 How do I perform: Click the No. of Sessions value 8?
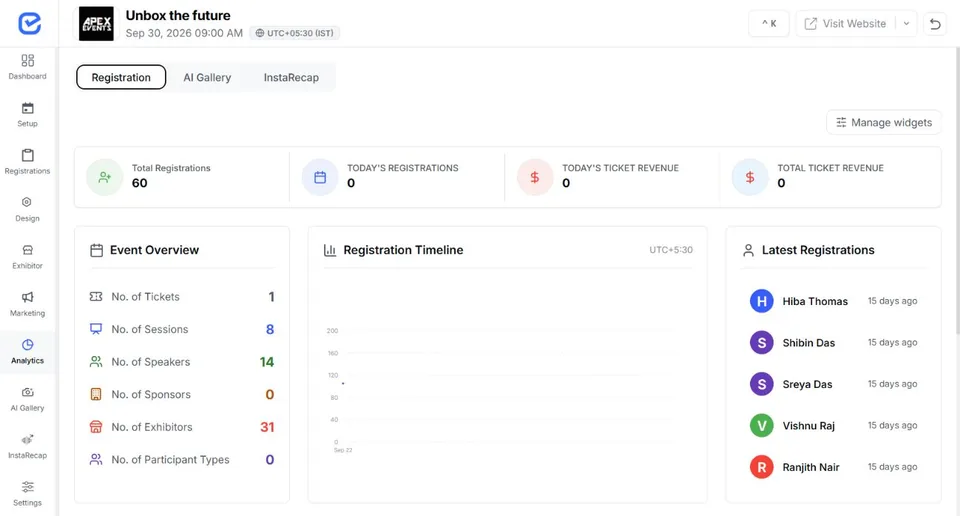coord(270,329)
